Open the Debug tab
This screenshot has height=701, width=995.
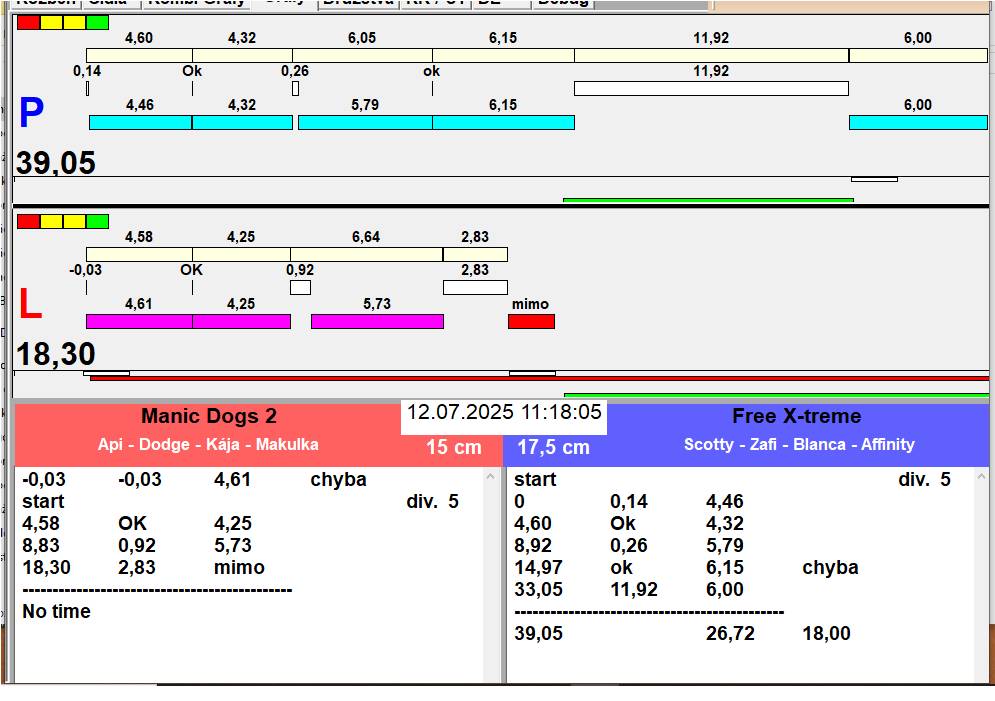pos(563,3)
